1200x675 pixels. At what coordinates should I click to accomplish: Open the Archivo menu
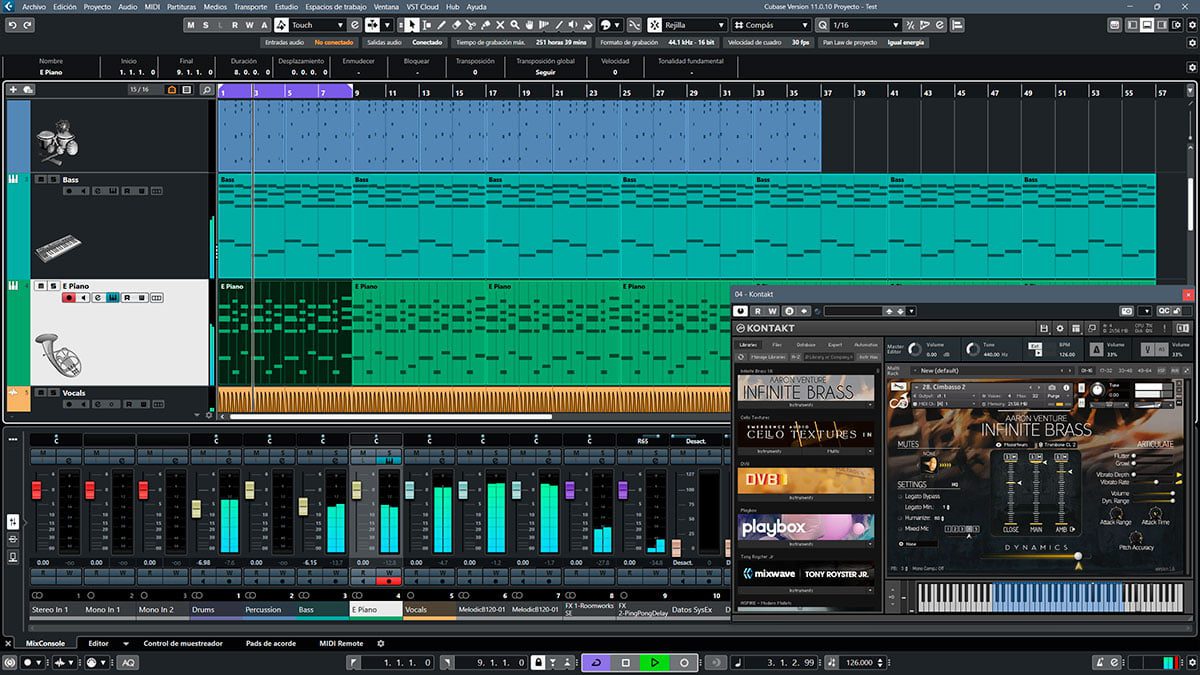[x=33, y=6]
